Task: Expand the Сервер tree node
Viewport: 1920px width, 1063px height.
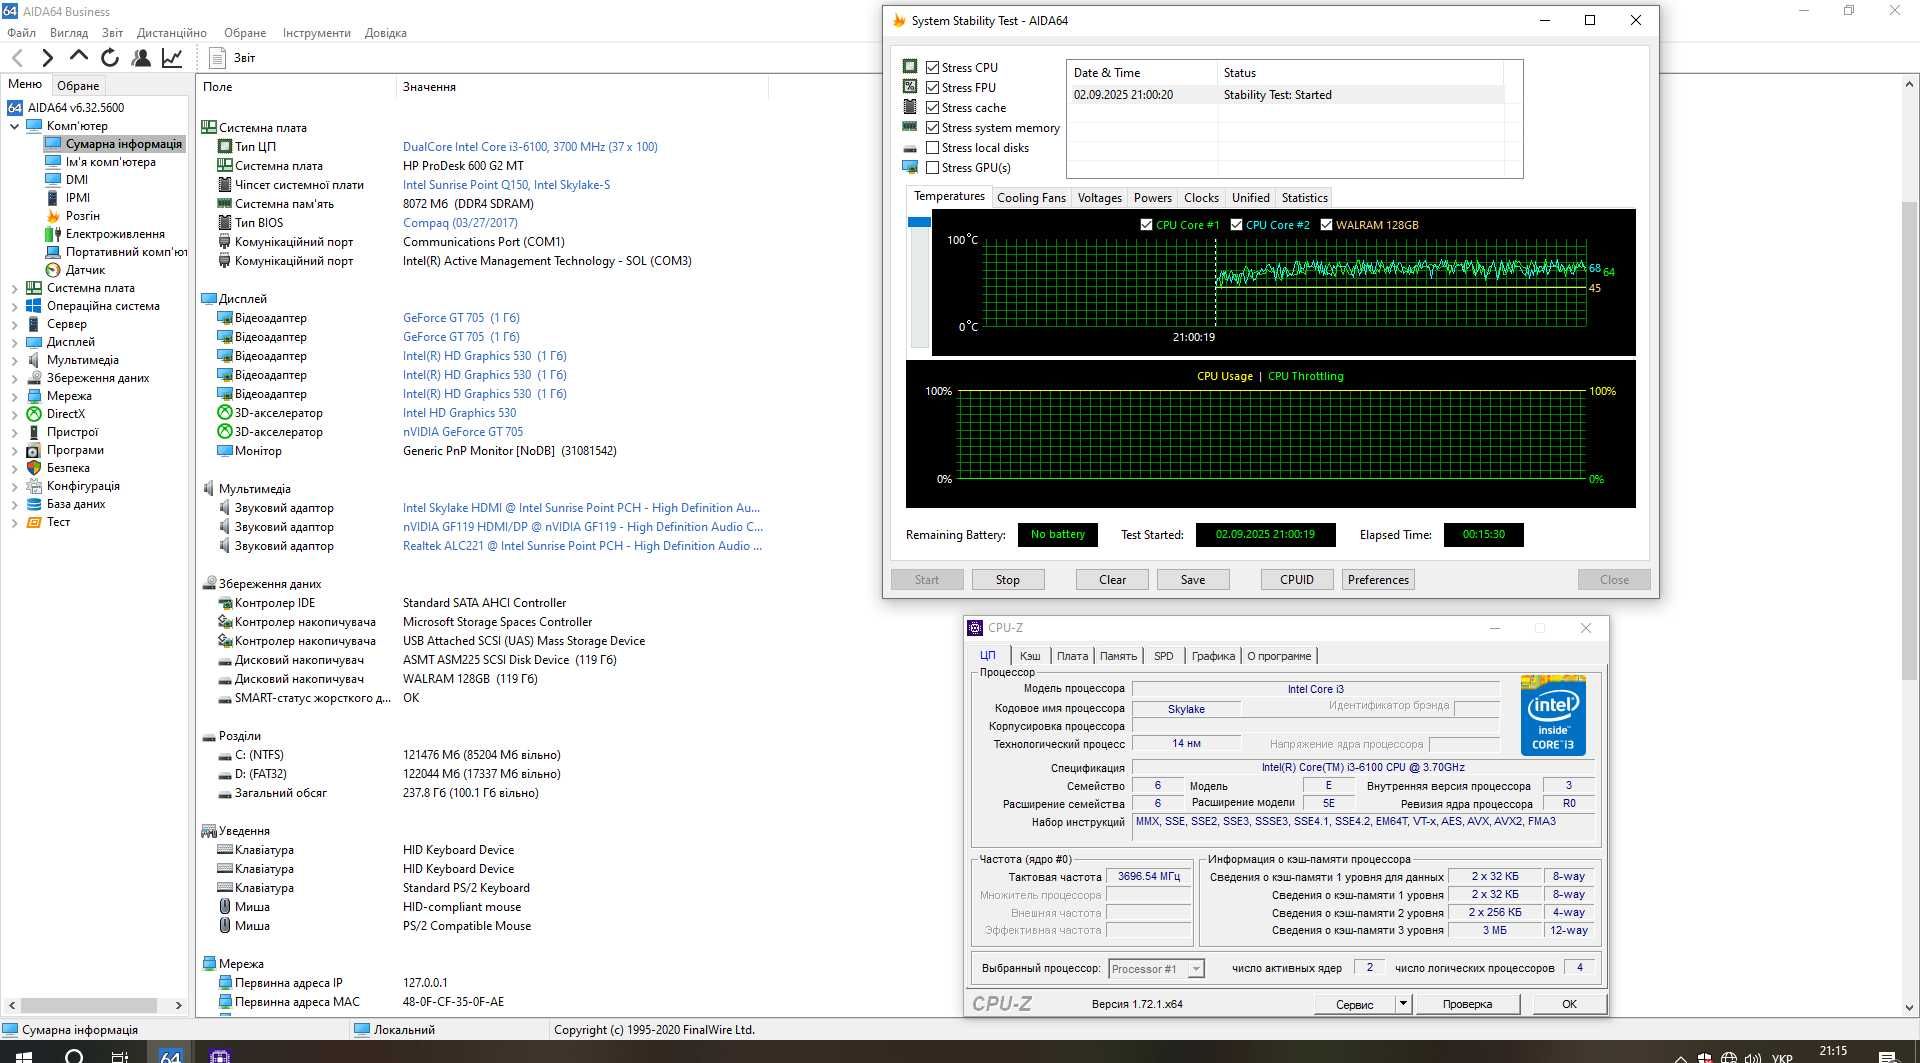Action: [x=14, y=324]
